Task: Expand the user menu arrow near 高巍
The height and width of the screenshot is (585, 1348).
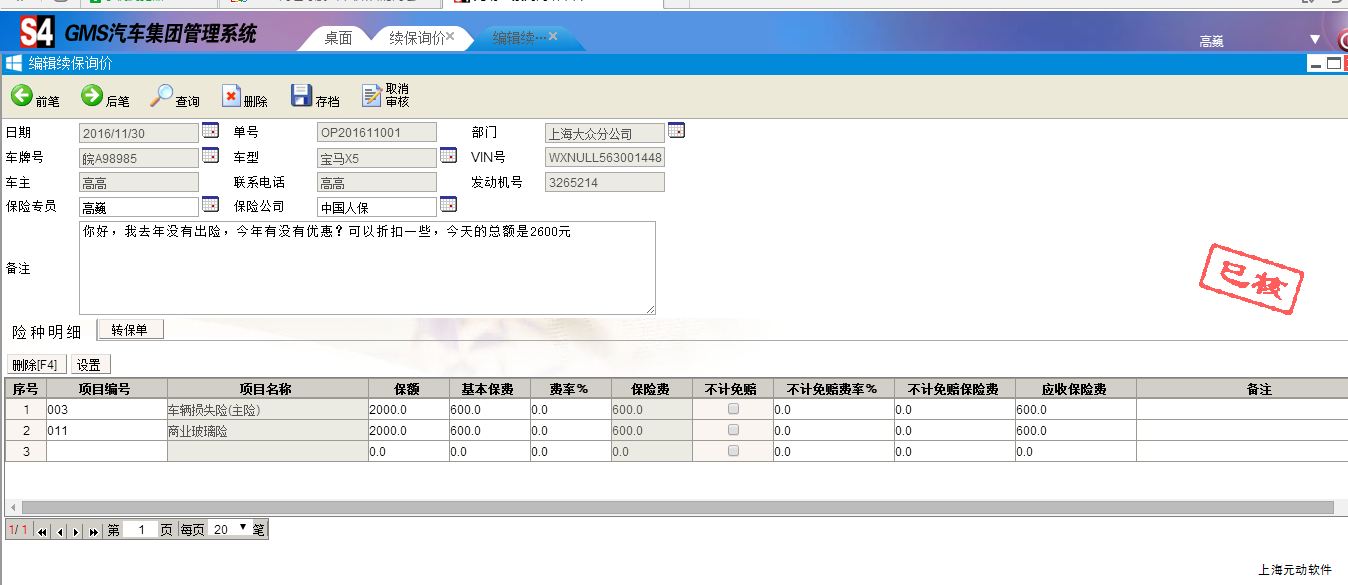Action: pos(1315,39)
